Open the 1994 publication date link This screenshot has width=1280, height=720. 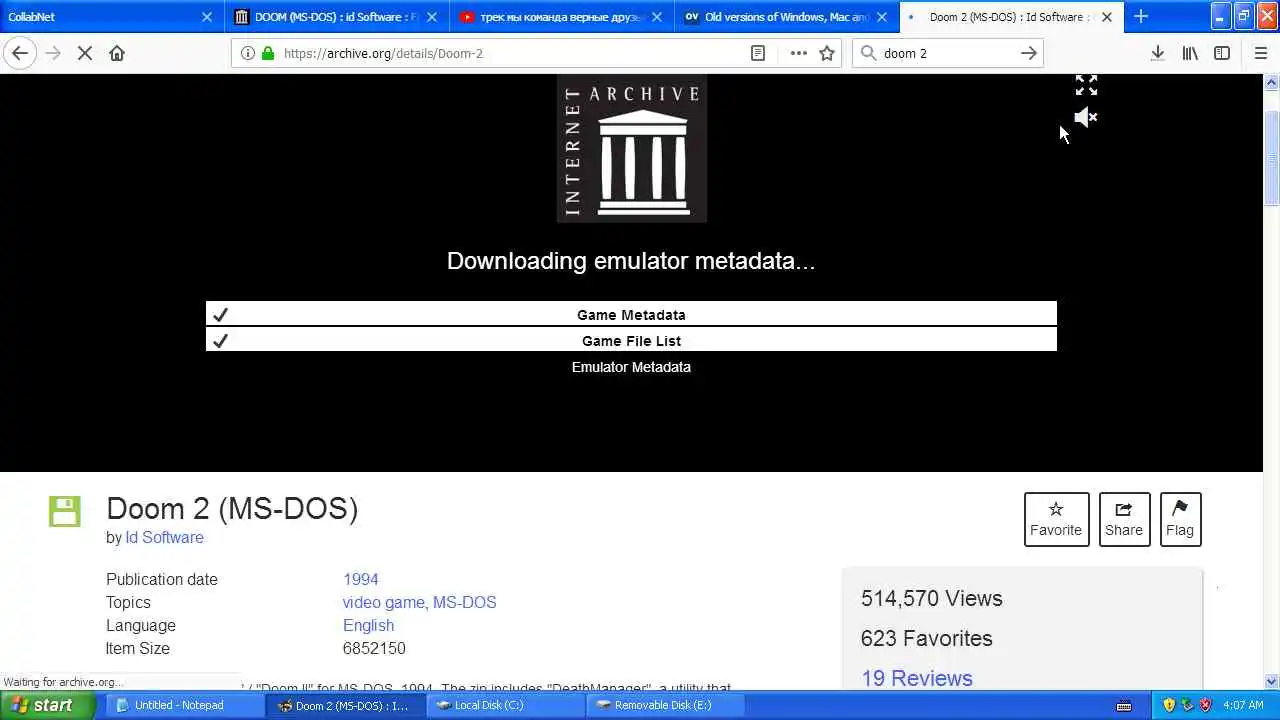(x=360, y=579)
